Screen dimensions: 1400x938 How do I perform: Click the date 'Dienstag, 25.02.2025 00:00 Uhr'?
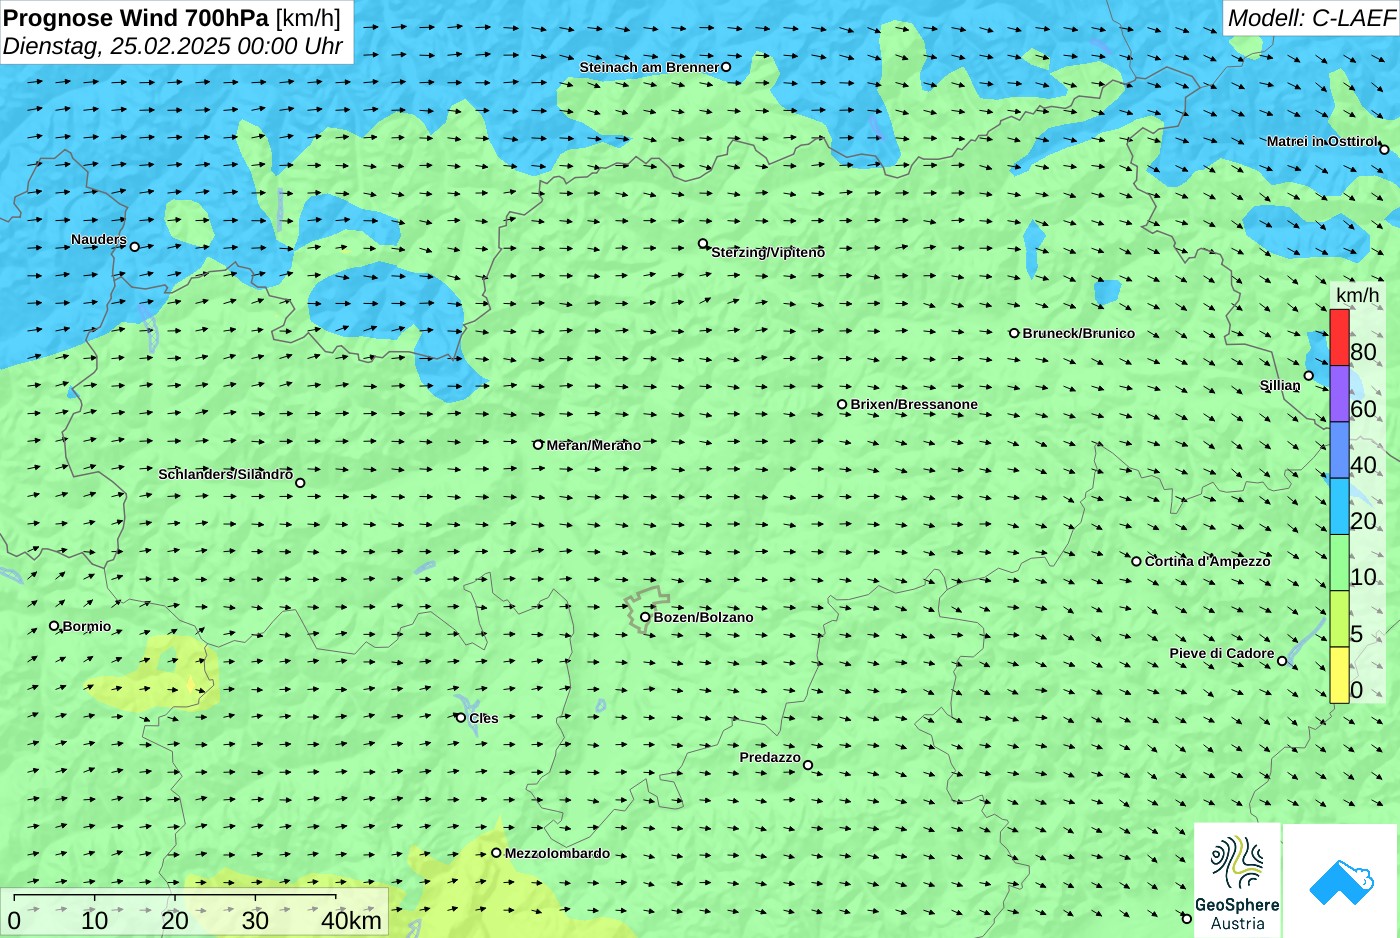(173, 46)
